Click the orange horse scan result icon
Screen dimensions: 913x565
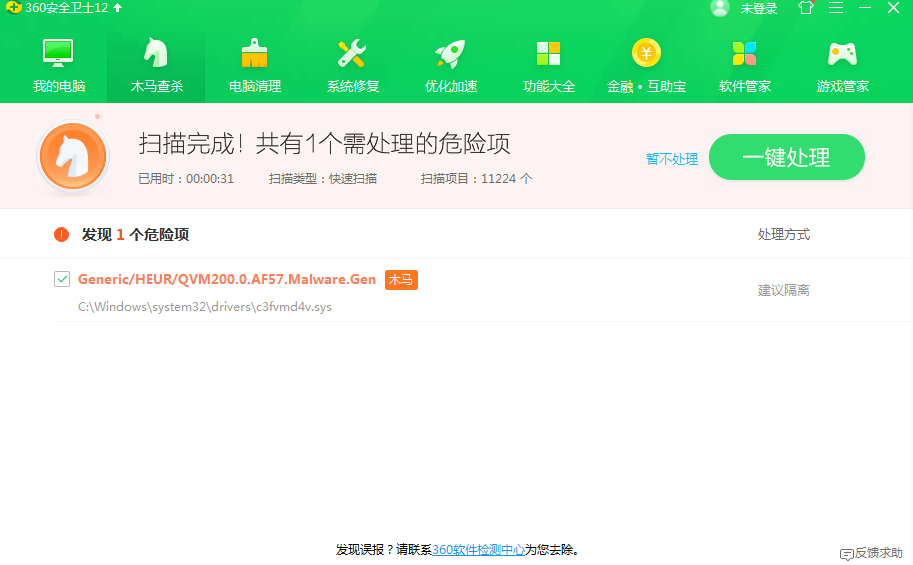(x=73, y=157)
